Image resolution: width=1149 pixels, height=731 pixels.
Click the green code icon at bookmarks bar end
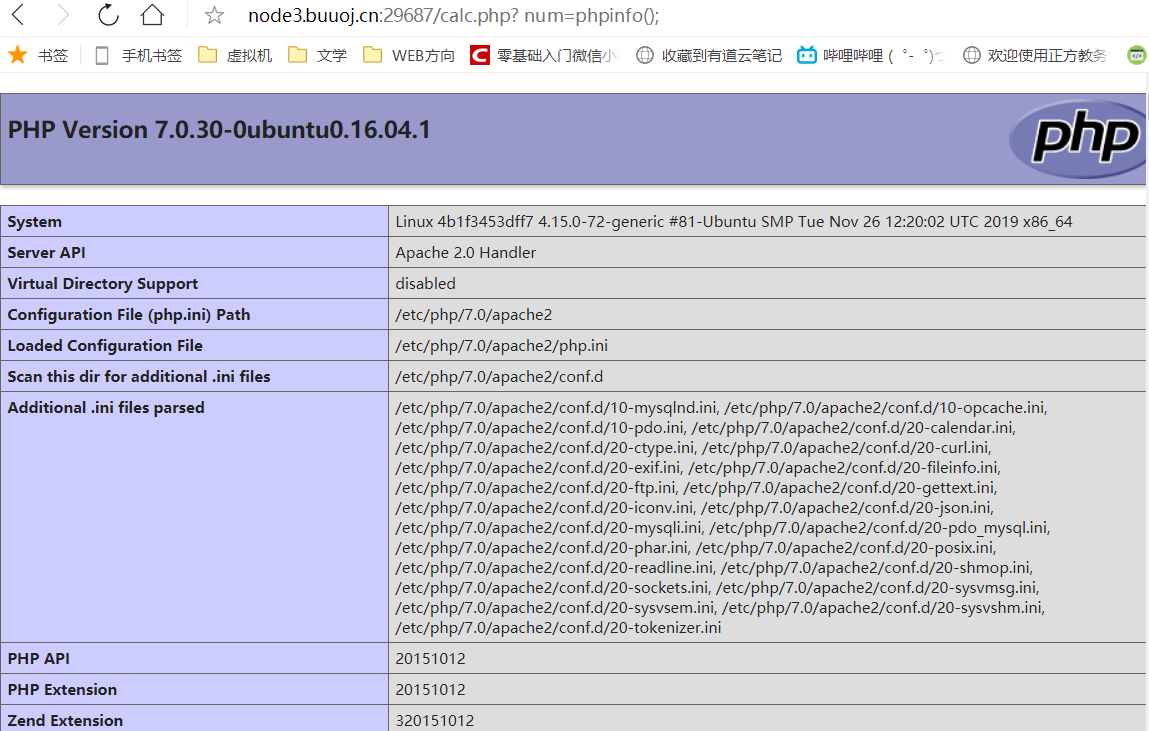[x=1136, y=55]
